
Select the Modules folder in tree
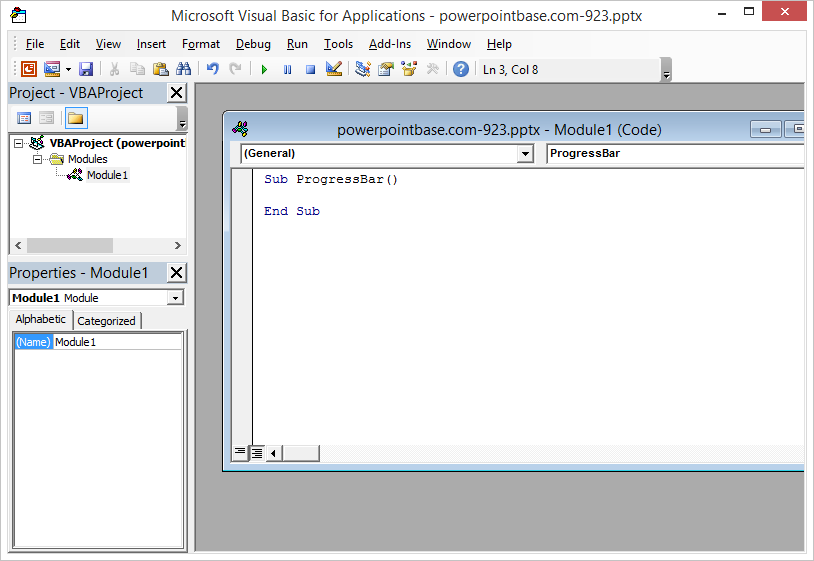point(87,159)
